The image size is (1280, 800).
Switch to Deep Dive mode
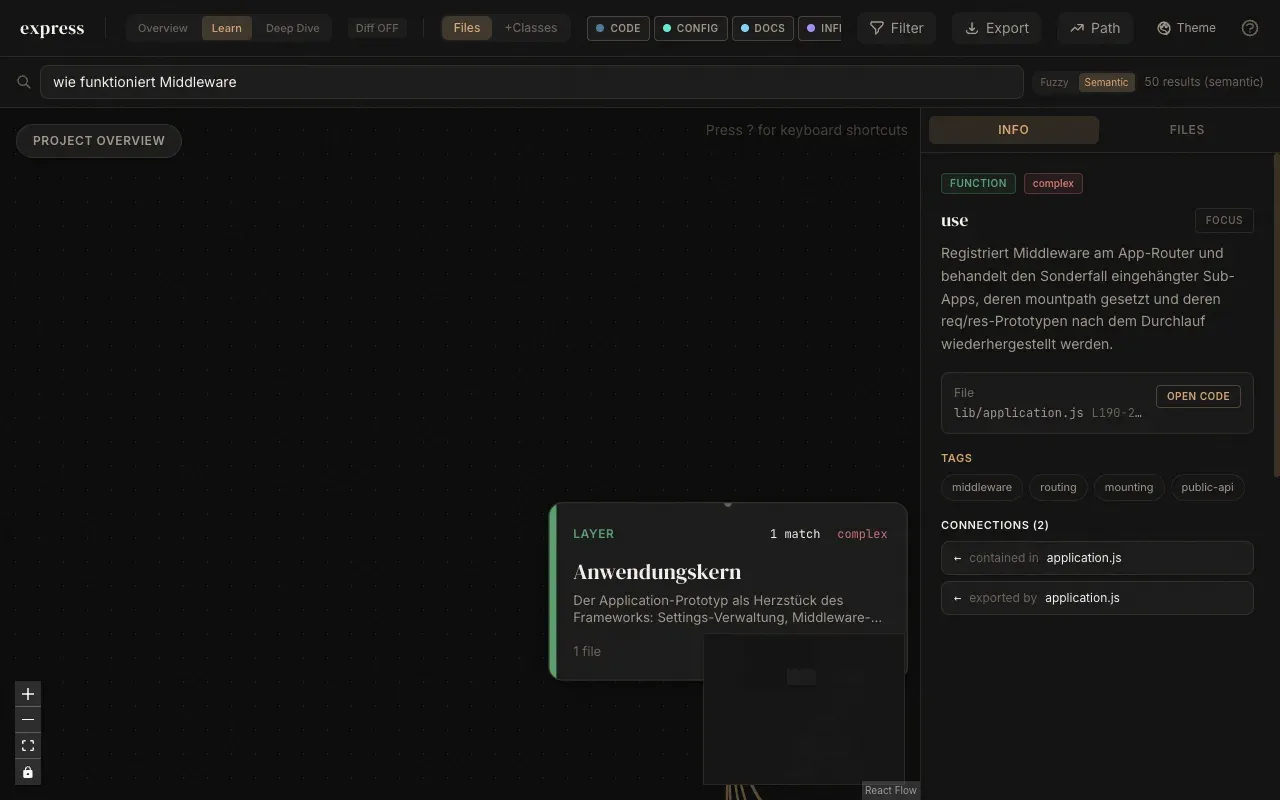(x=293, y=28)
